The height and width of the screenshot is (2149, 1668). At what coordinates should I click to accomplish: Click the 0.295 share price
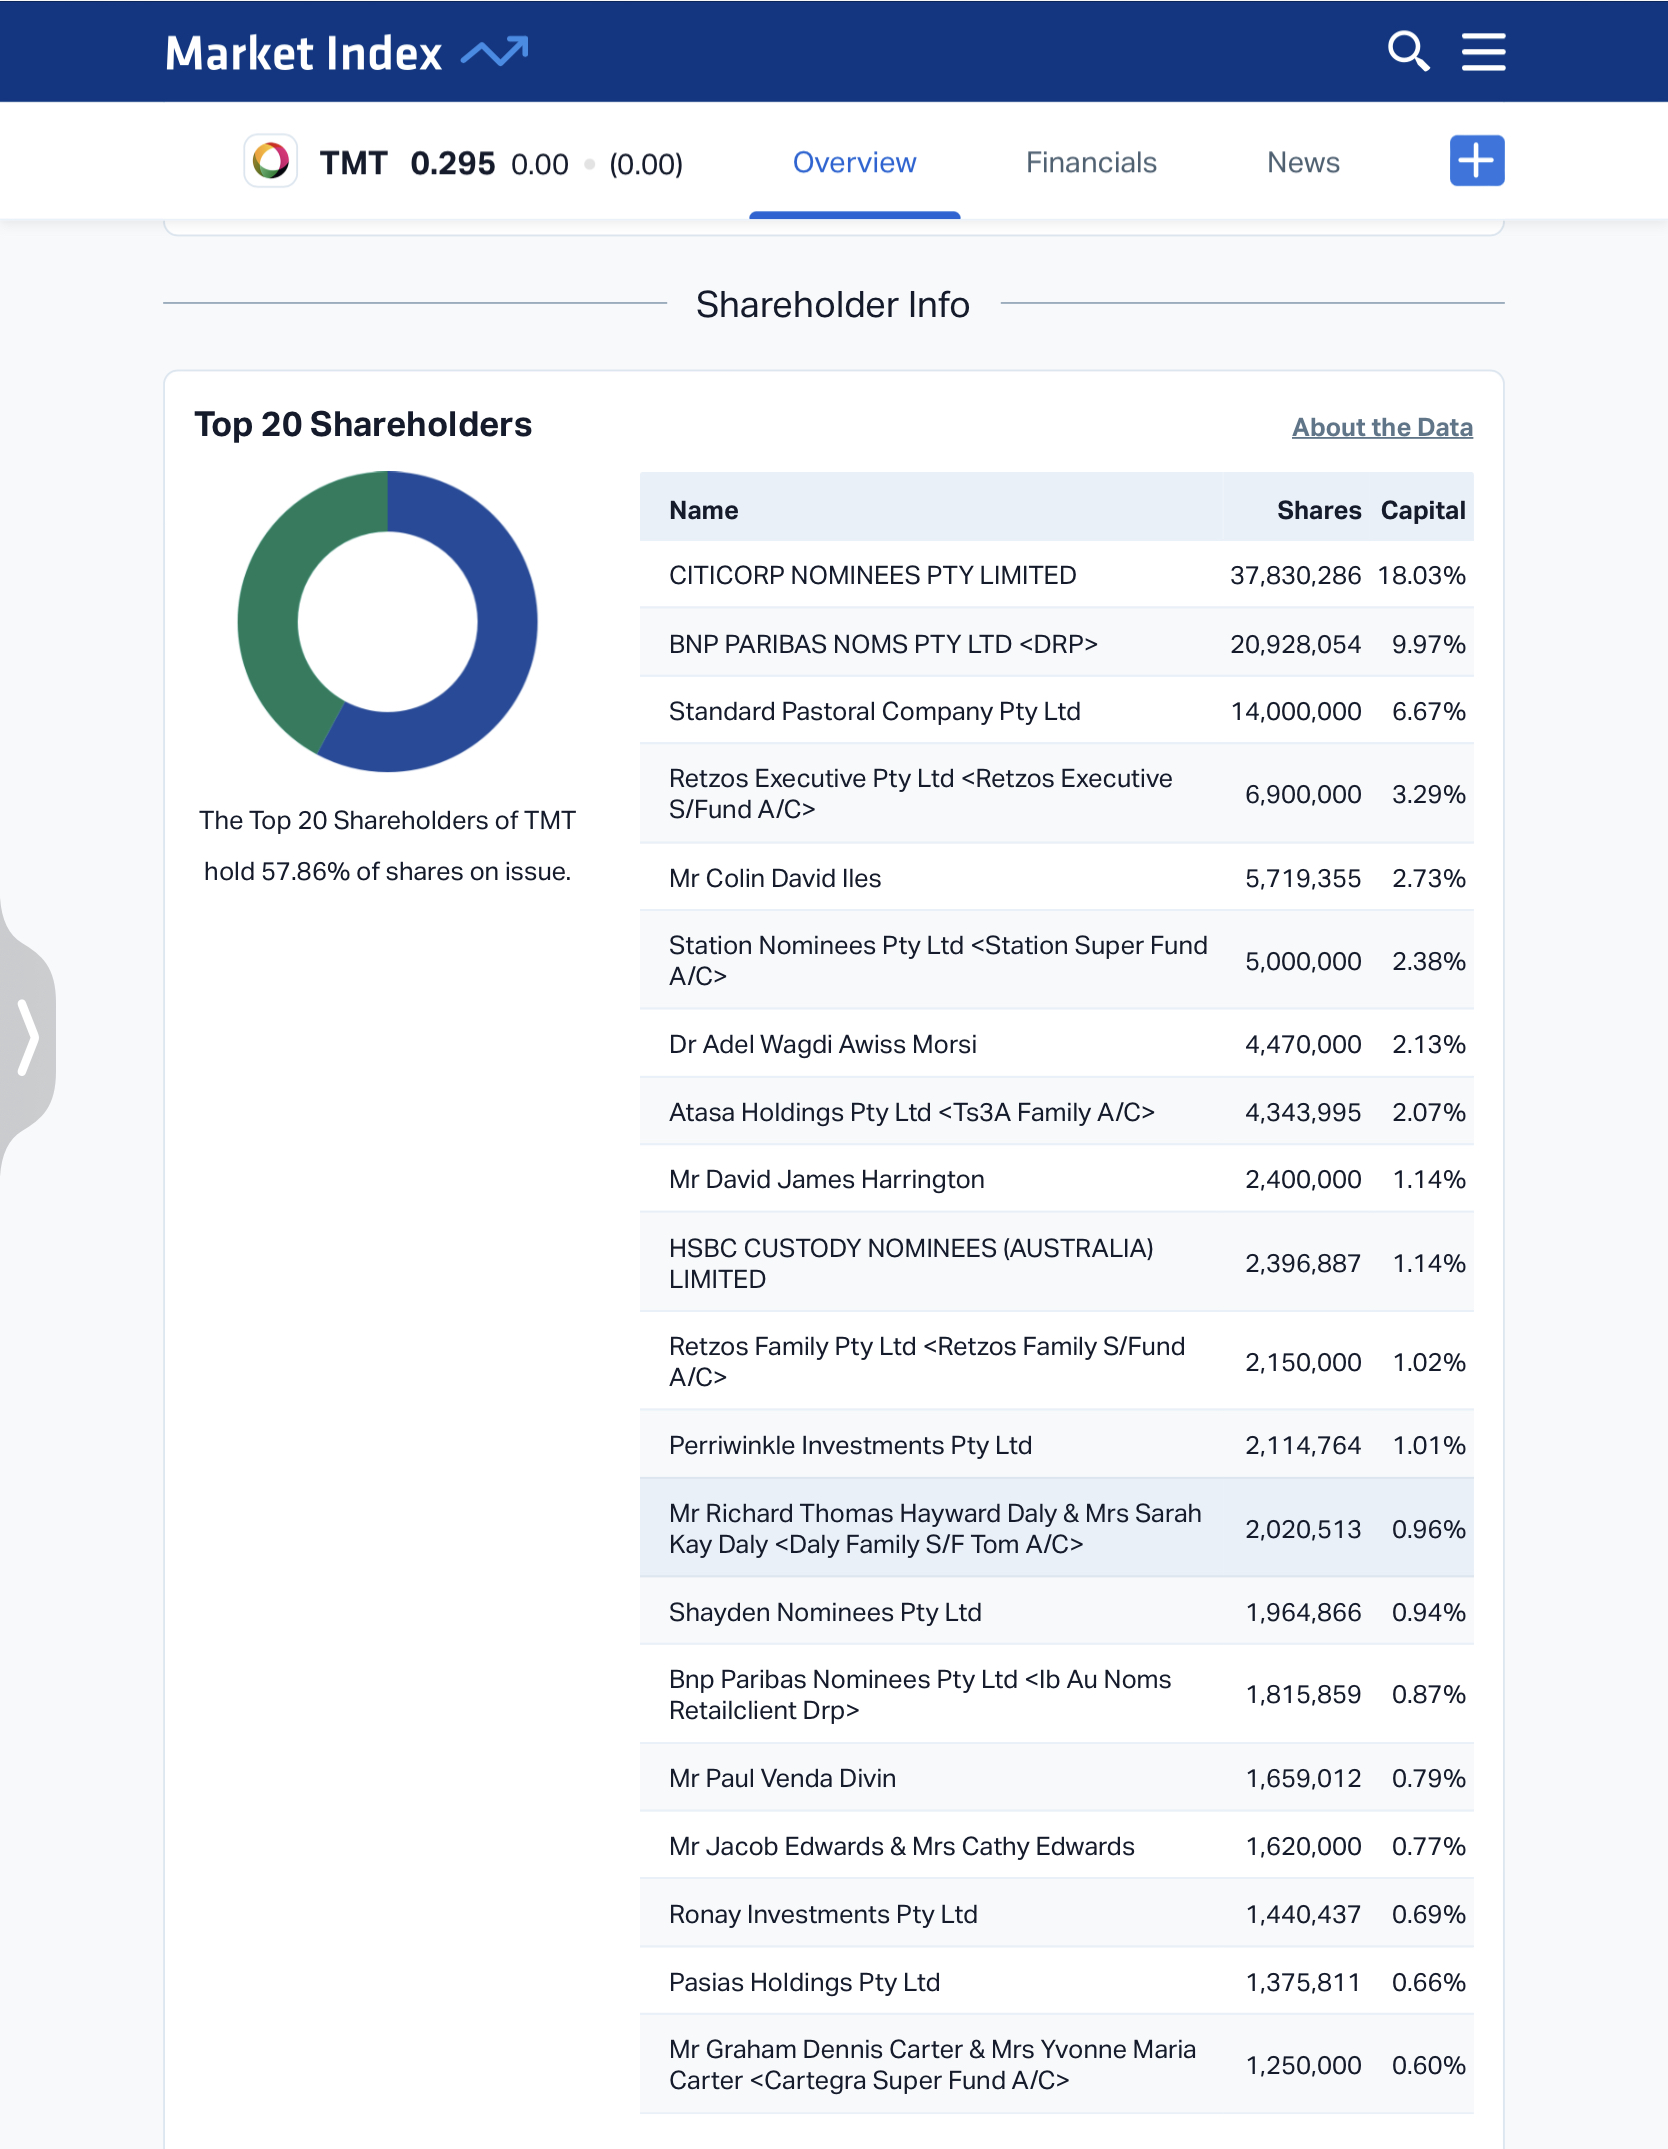[x=452, y=163]
